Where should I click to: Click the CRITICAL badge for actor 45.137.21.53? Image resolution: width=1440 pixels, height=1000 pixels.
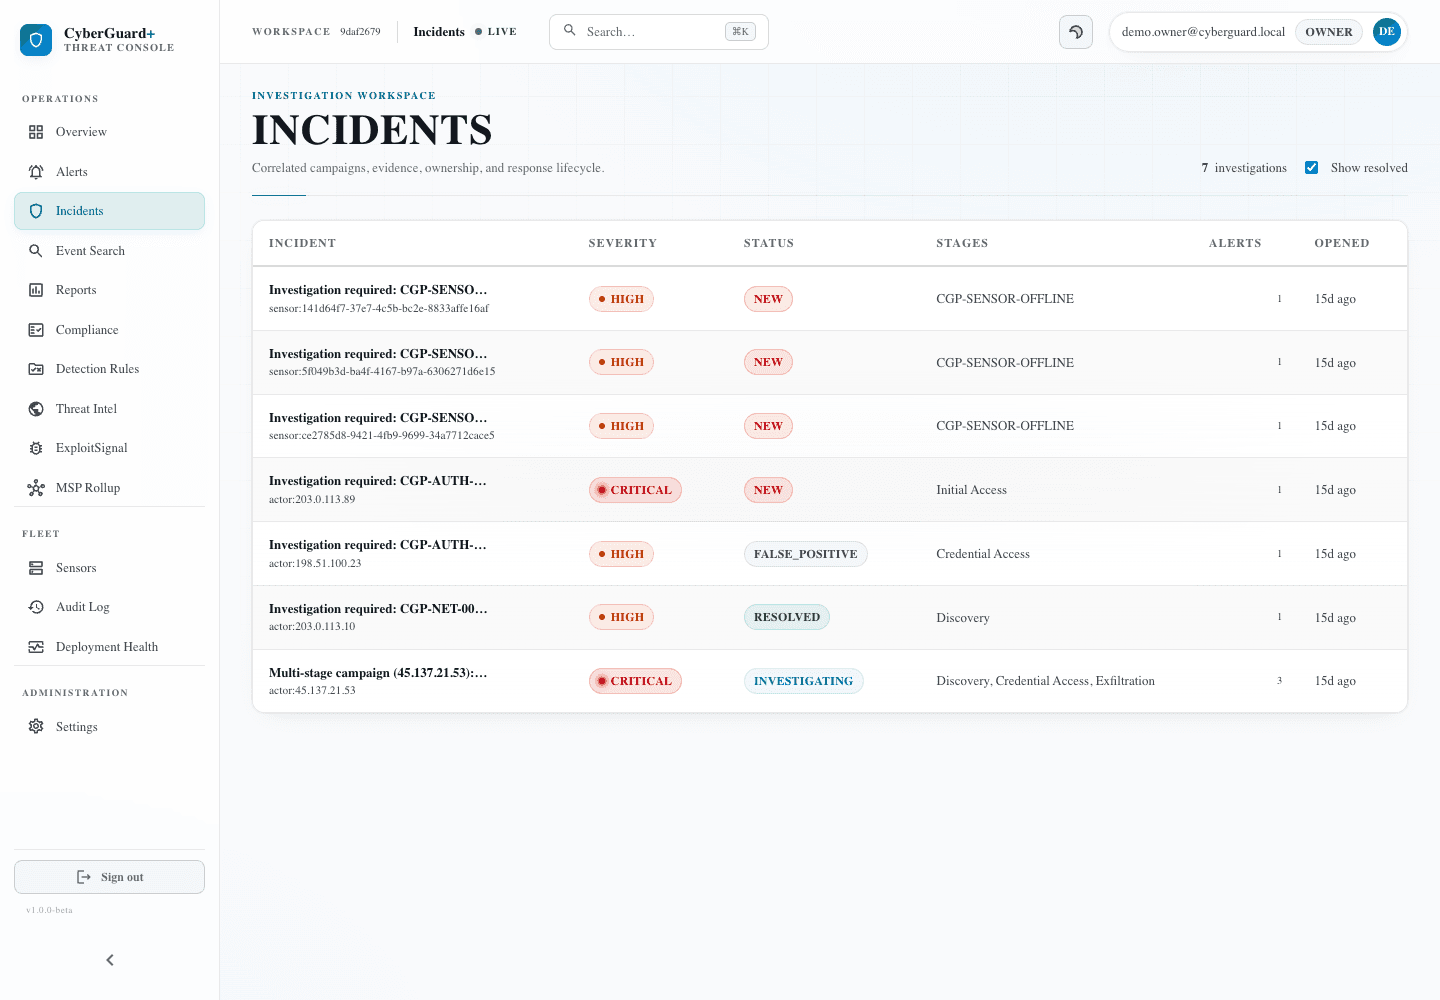(635, 681)
